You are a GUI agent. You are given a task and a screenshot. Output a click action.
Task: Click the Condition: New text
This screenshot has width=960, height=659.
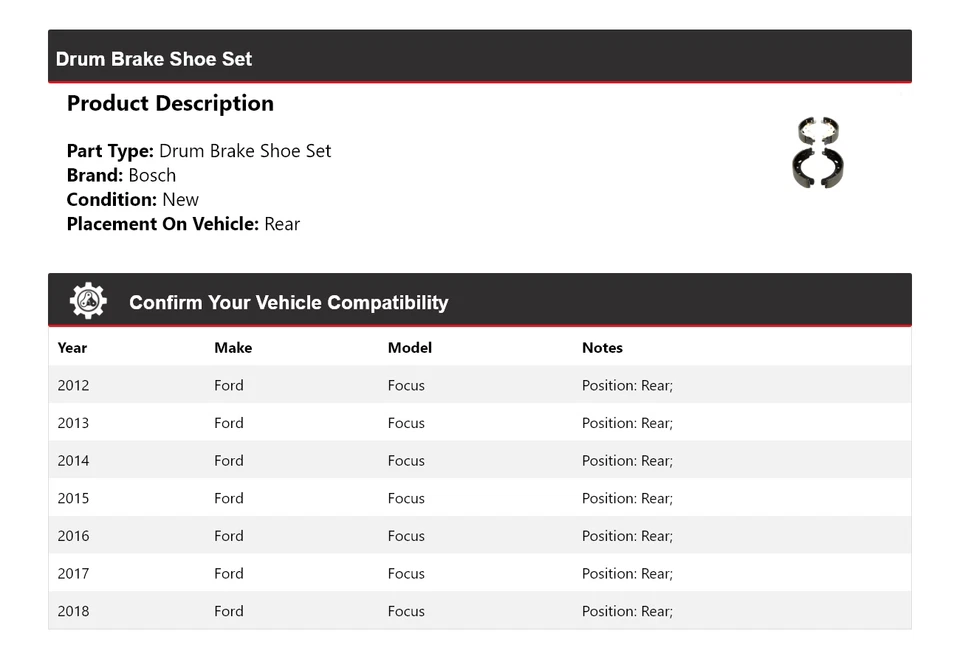(132, 199)
